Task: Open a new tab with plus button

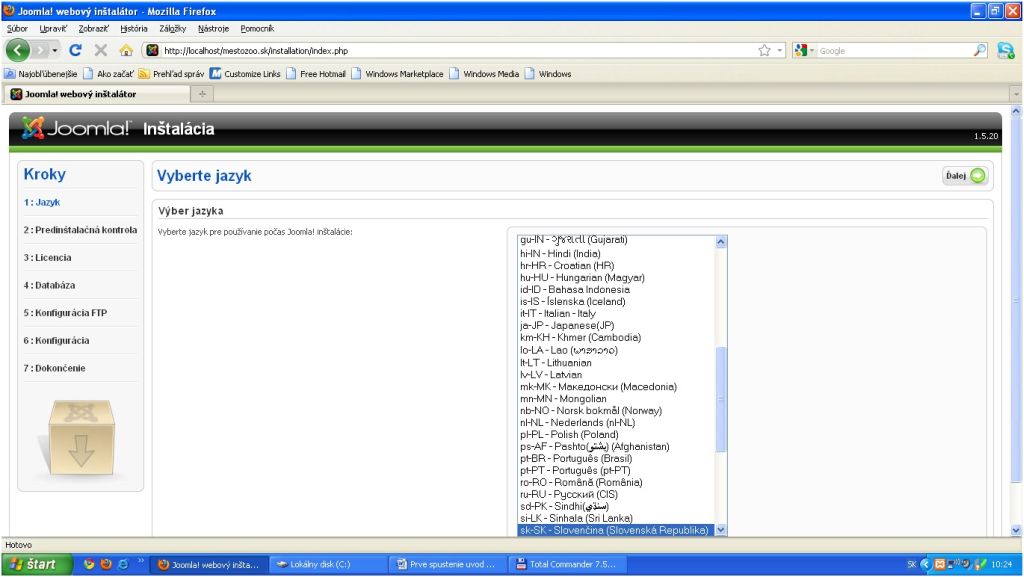Action: pyautogui.click(x=202, y=94)
